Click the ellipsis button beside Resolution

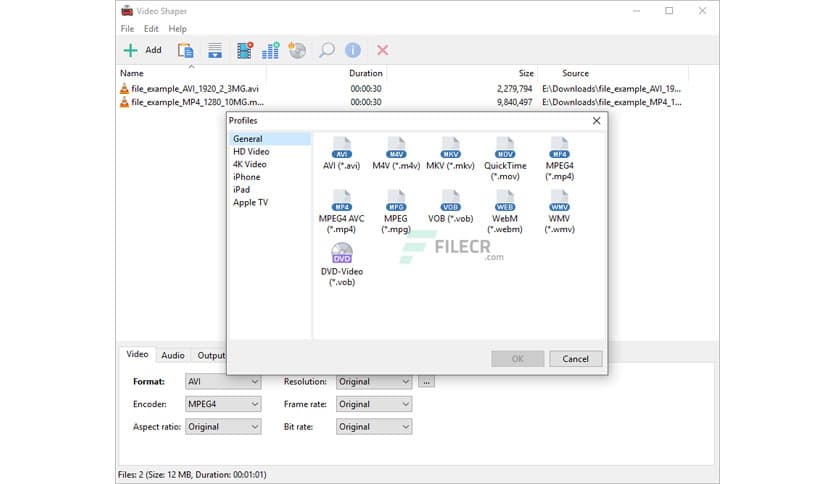point(426,382)
